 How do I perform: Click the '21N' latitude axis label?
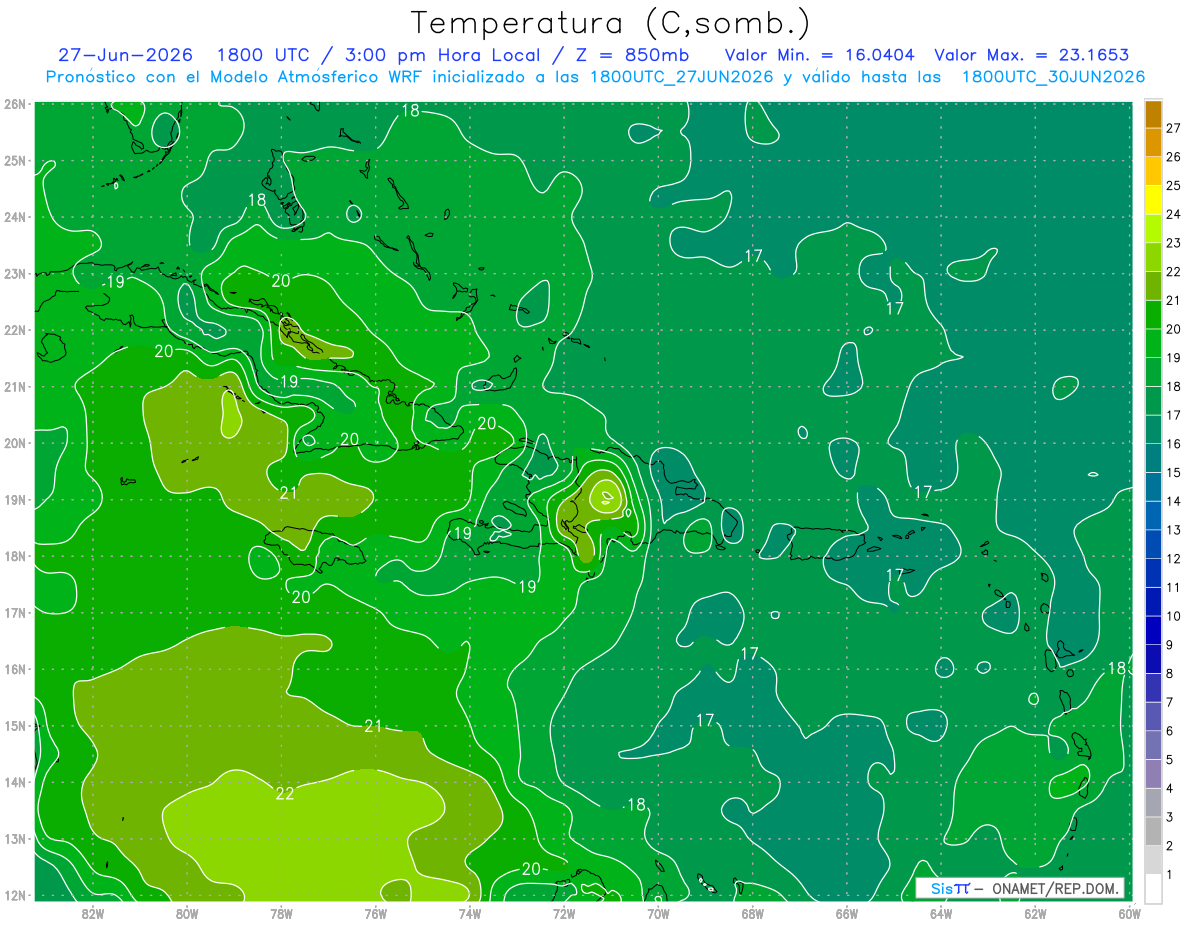pyautogui.click(x=14, y=386)
